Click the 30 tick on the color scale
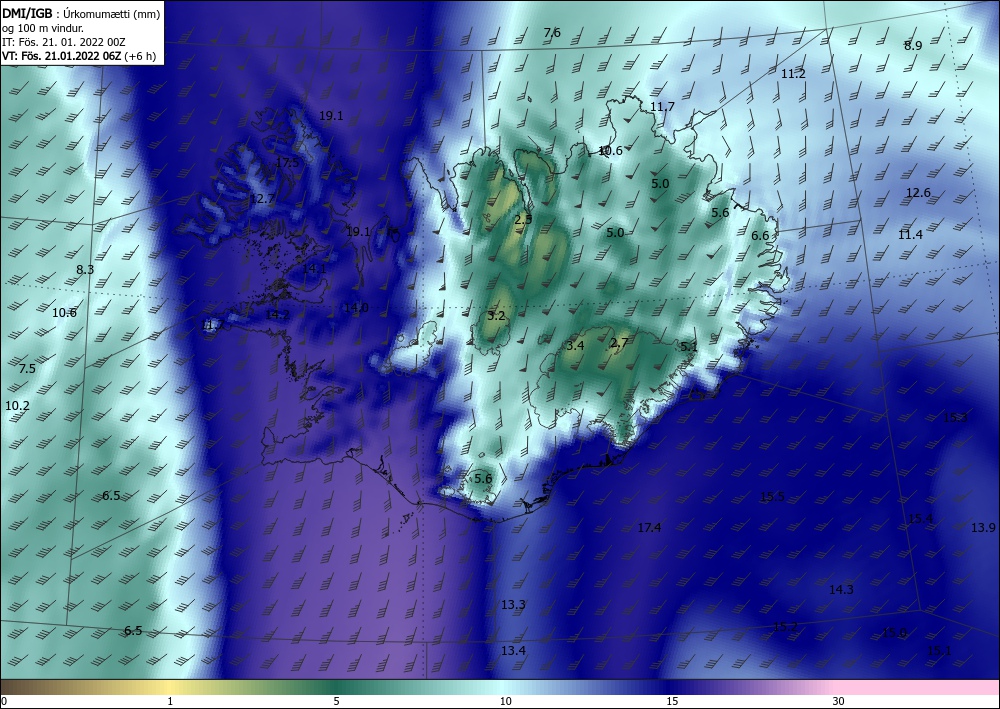Image resolution: width=1000 pixels, height=709 pixels. [839, 701]
